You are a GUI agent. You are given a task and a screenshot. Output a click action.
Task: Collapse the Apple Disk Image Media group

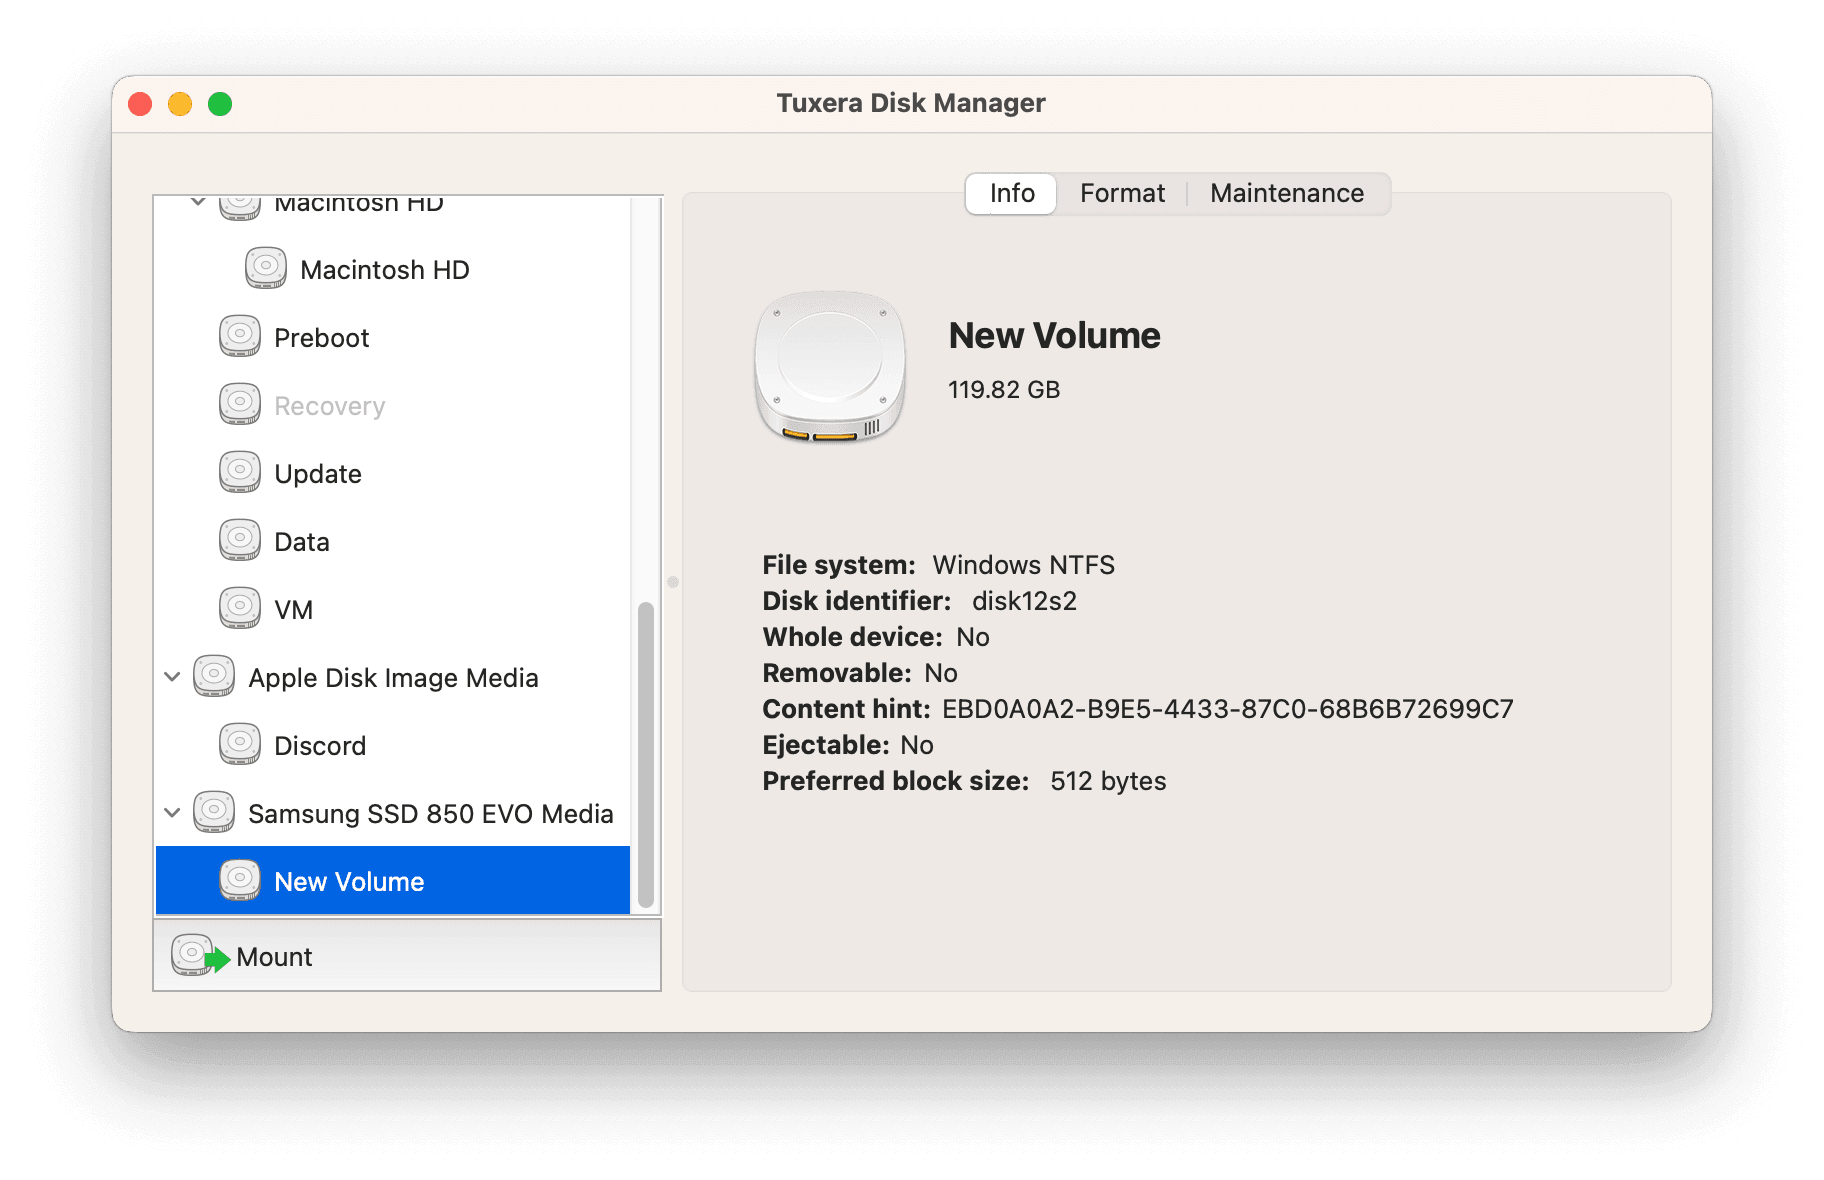(x=172, y=676)
